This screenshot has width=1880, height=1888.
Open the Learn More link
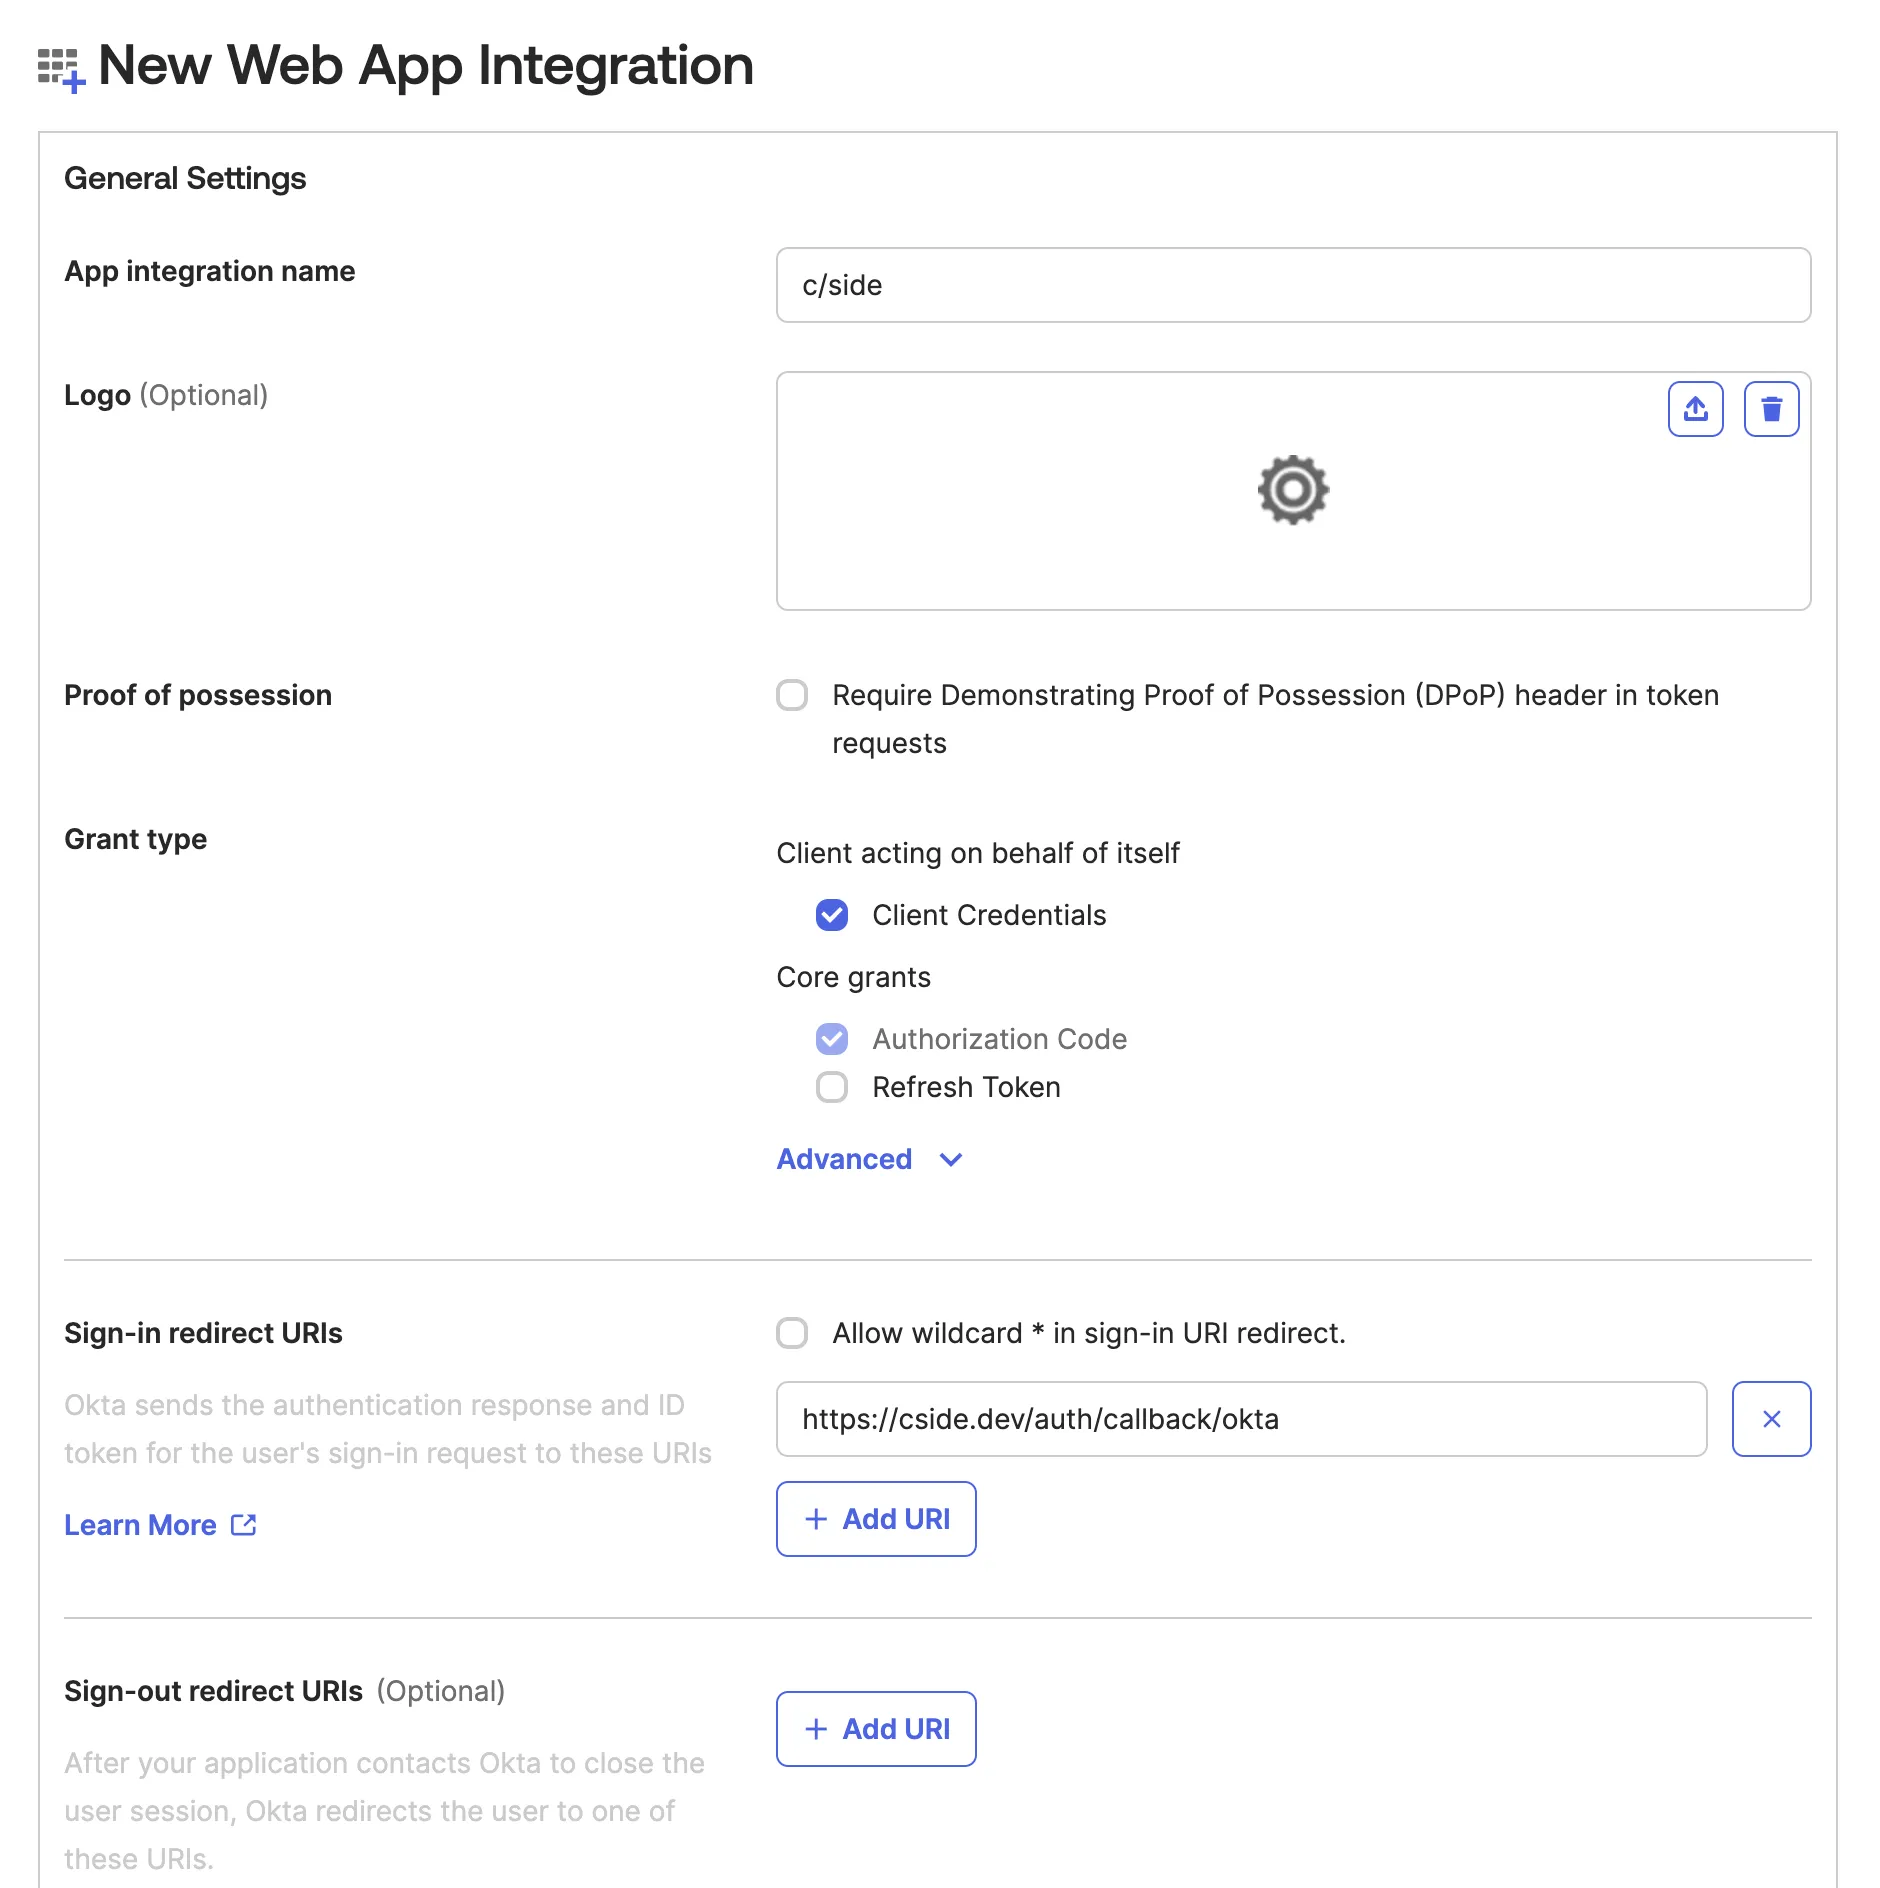[x=140, y=1524]
